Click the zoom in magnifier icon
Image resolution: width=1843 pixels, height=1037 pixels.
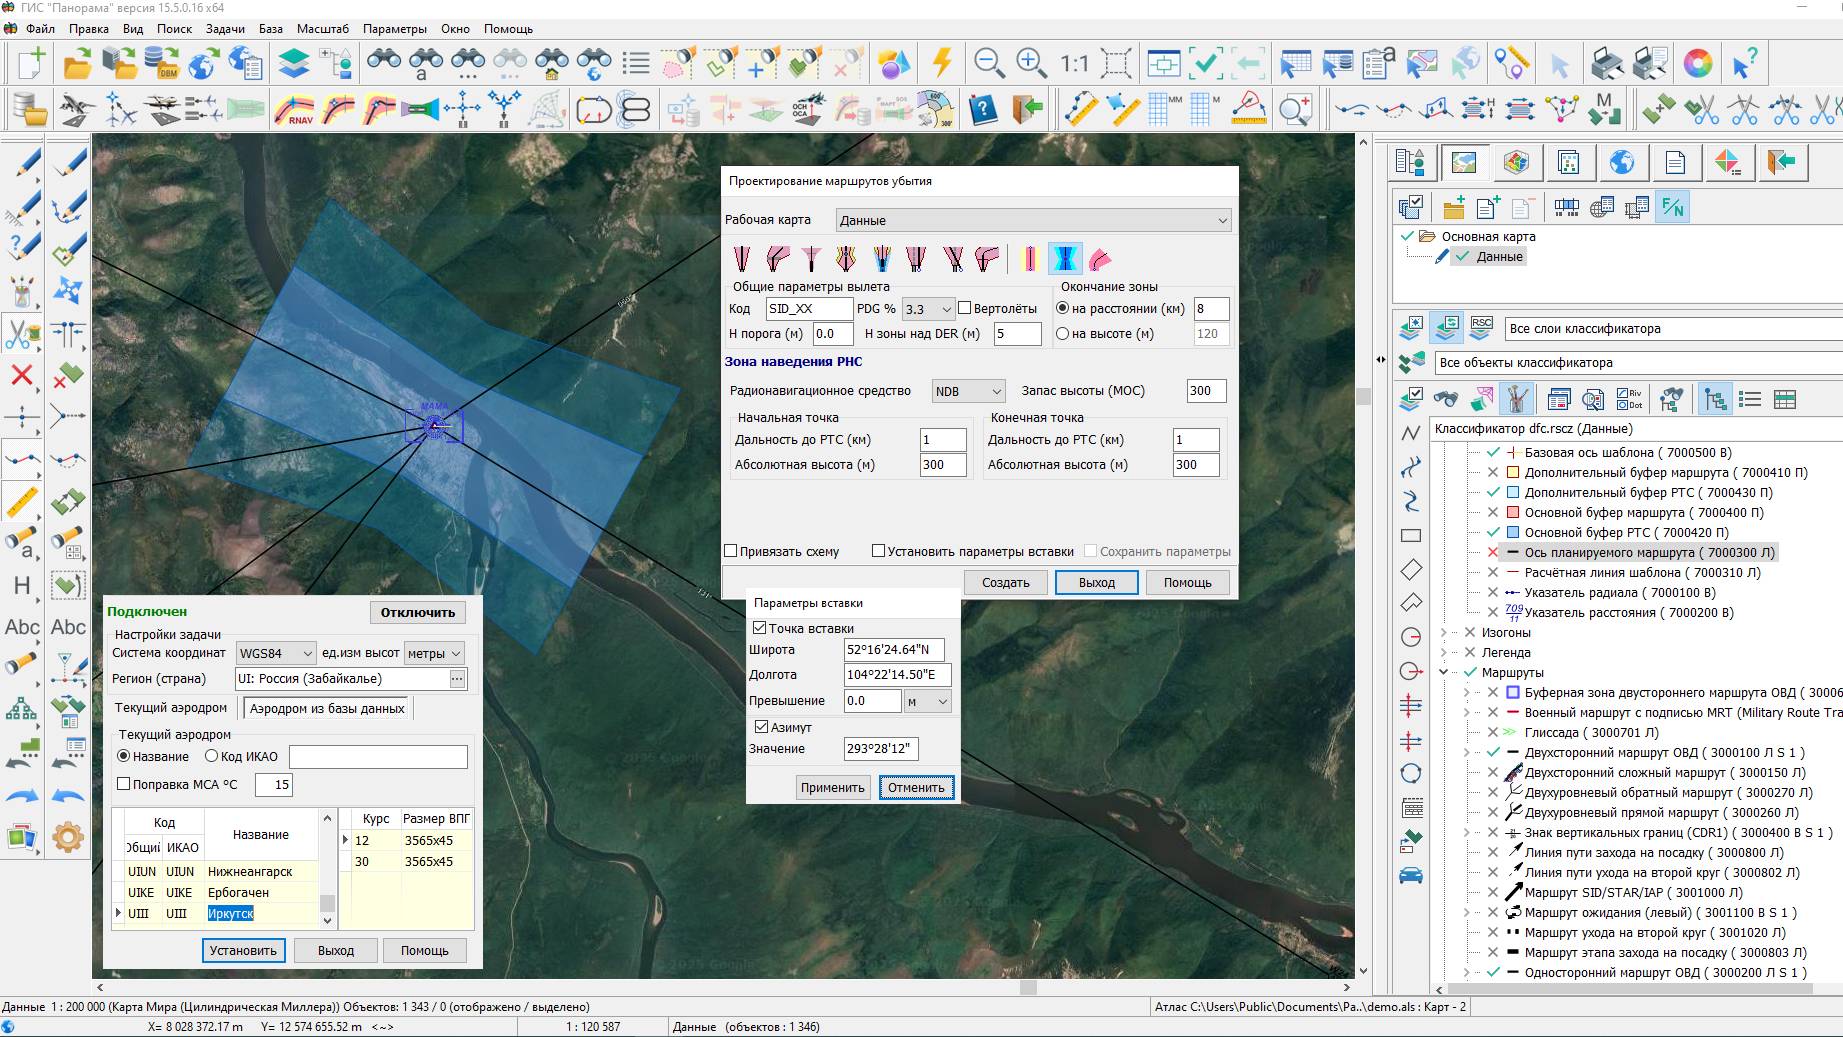1031,64
